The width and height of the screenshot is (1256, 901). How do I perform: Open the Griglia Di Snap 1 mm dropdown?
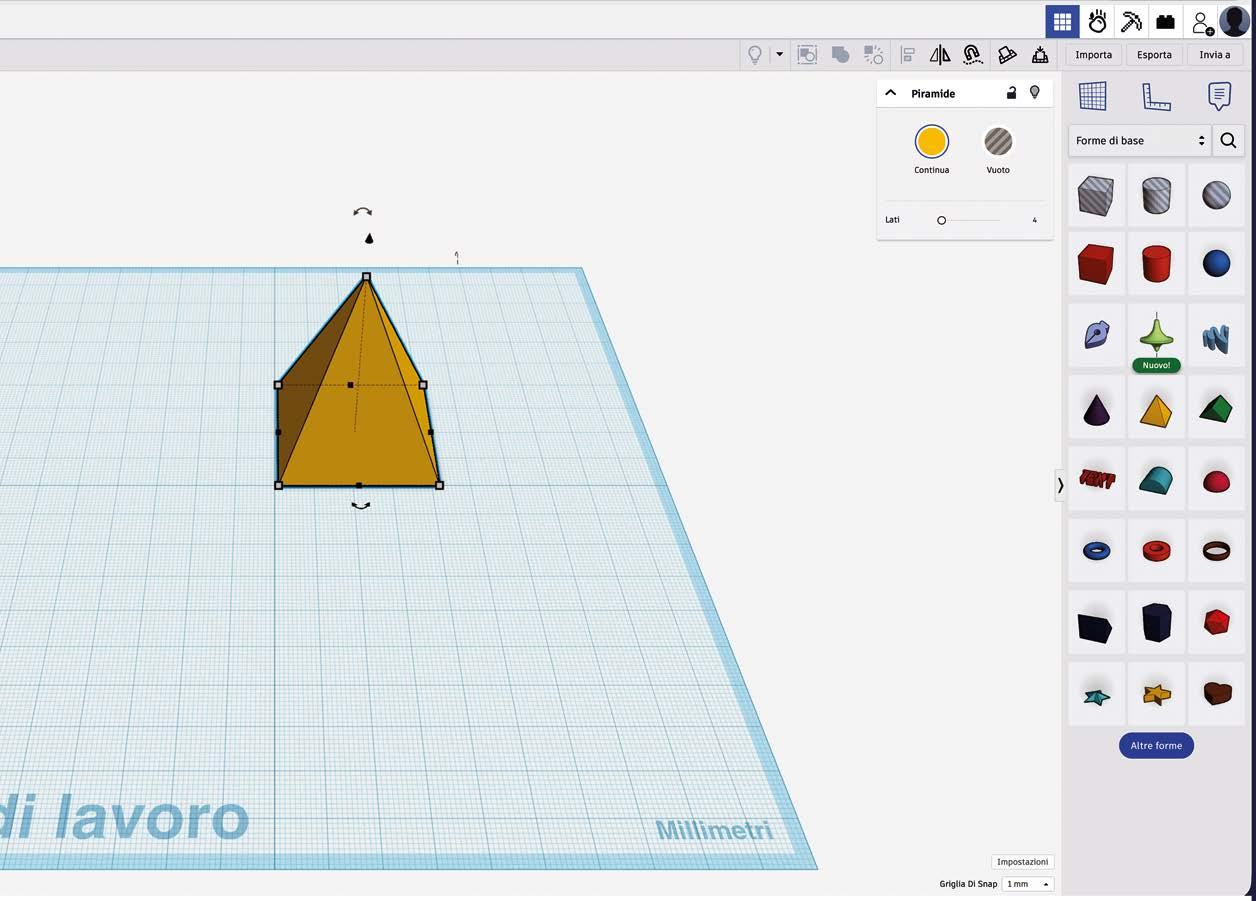point(1027,884)
